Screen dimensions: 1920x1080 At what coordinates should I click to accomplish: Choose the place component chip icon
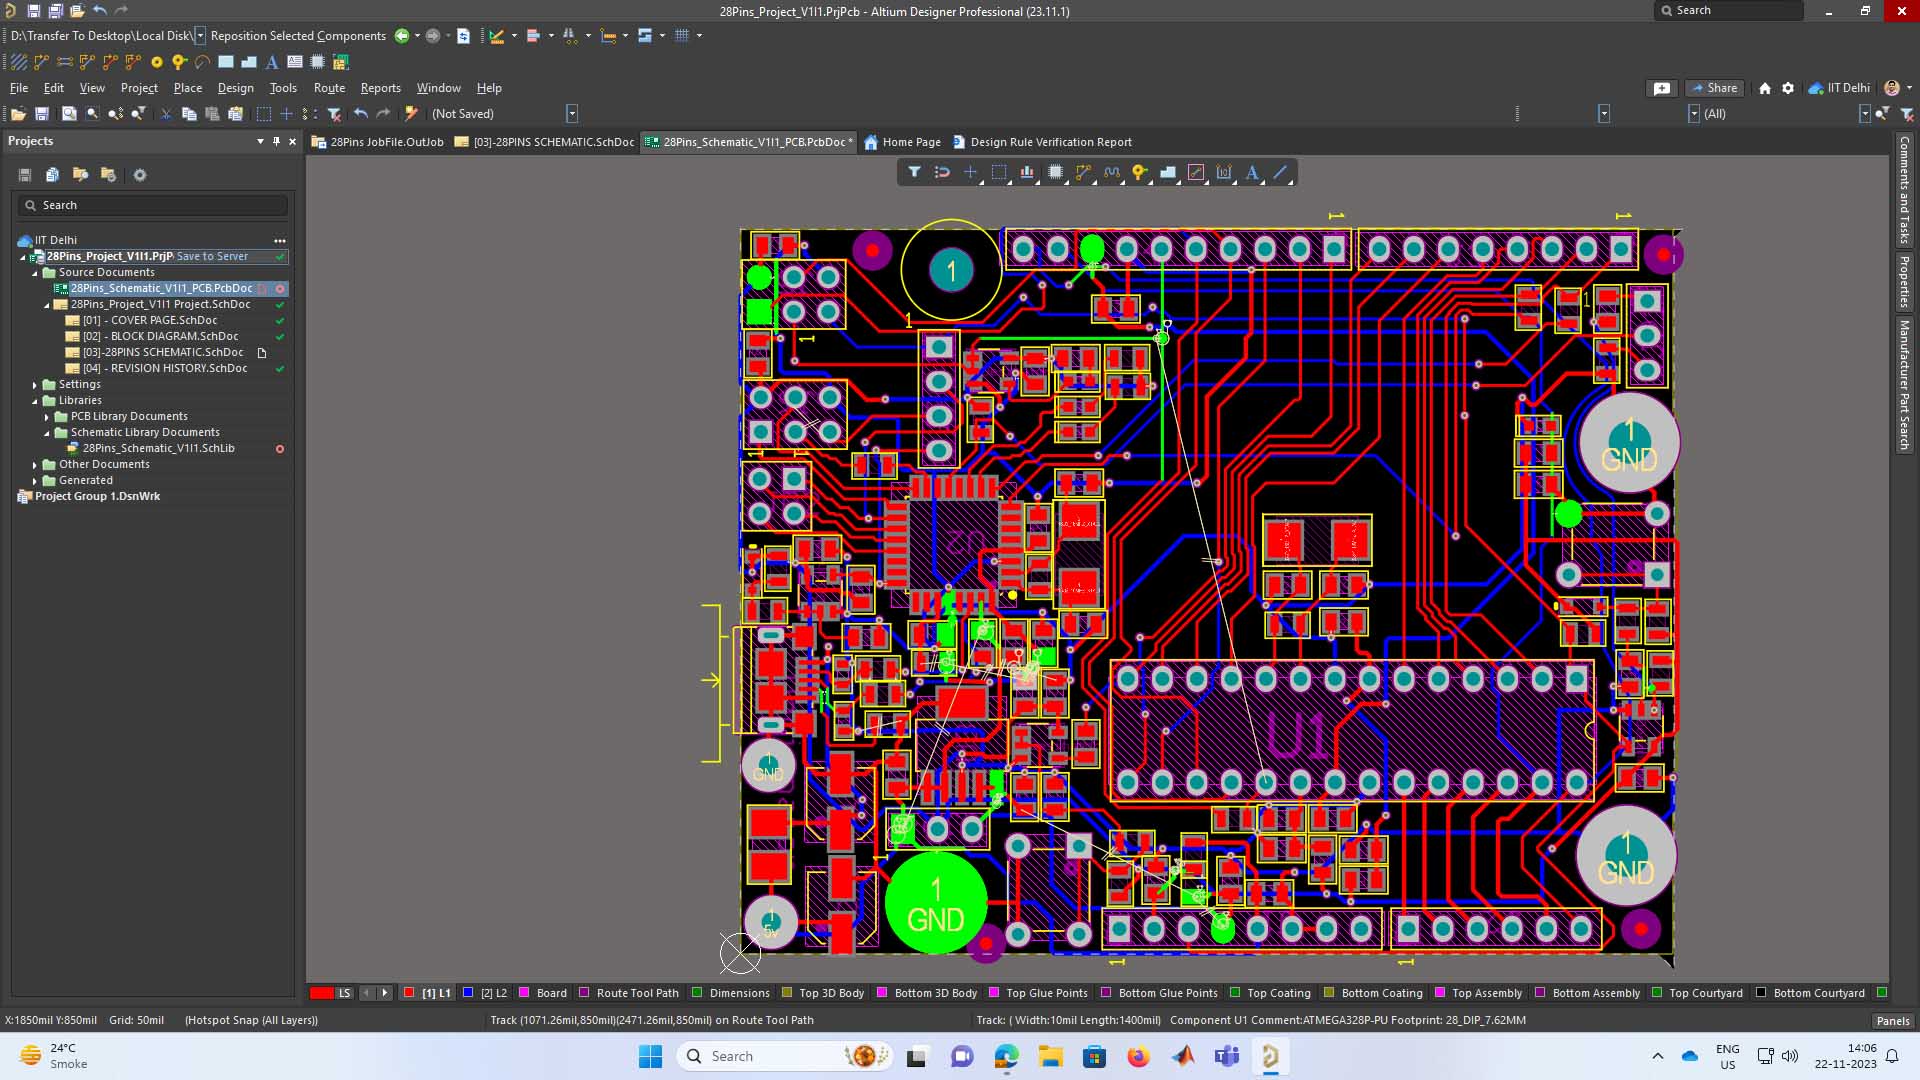(1055, 172)
